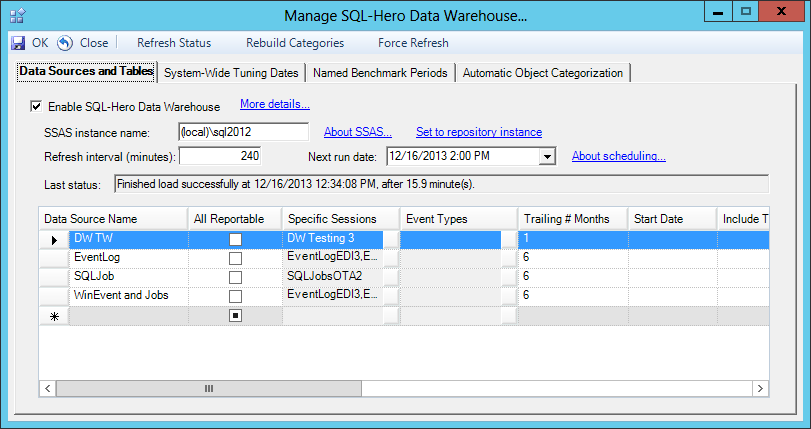The image size is (811, 429).
Task: Toggle Enable SQL-Hero Data Warehouse checkbox
Action: pos(36,107)
